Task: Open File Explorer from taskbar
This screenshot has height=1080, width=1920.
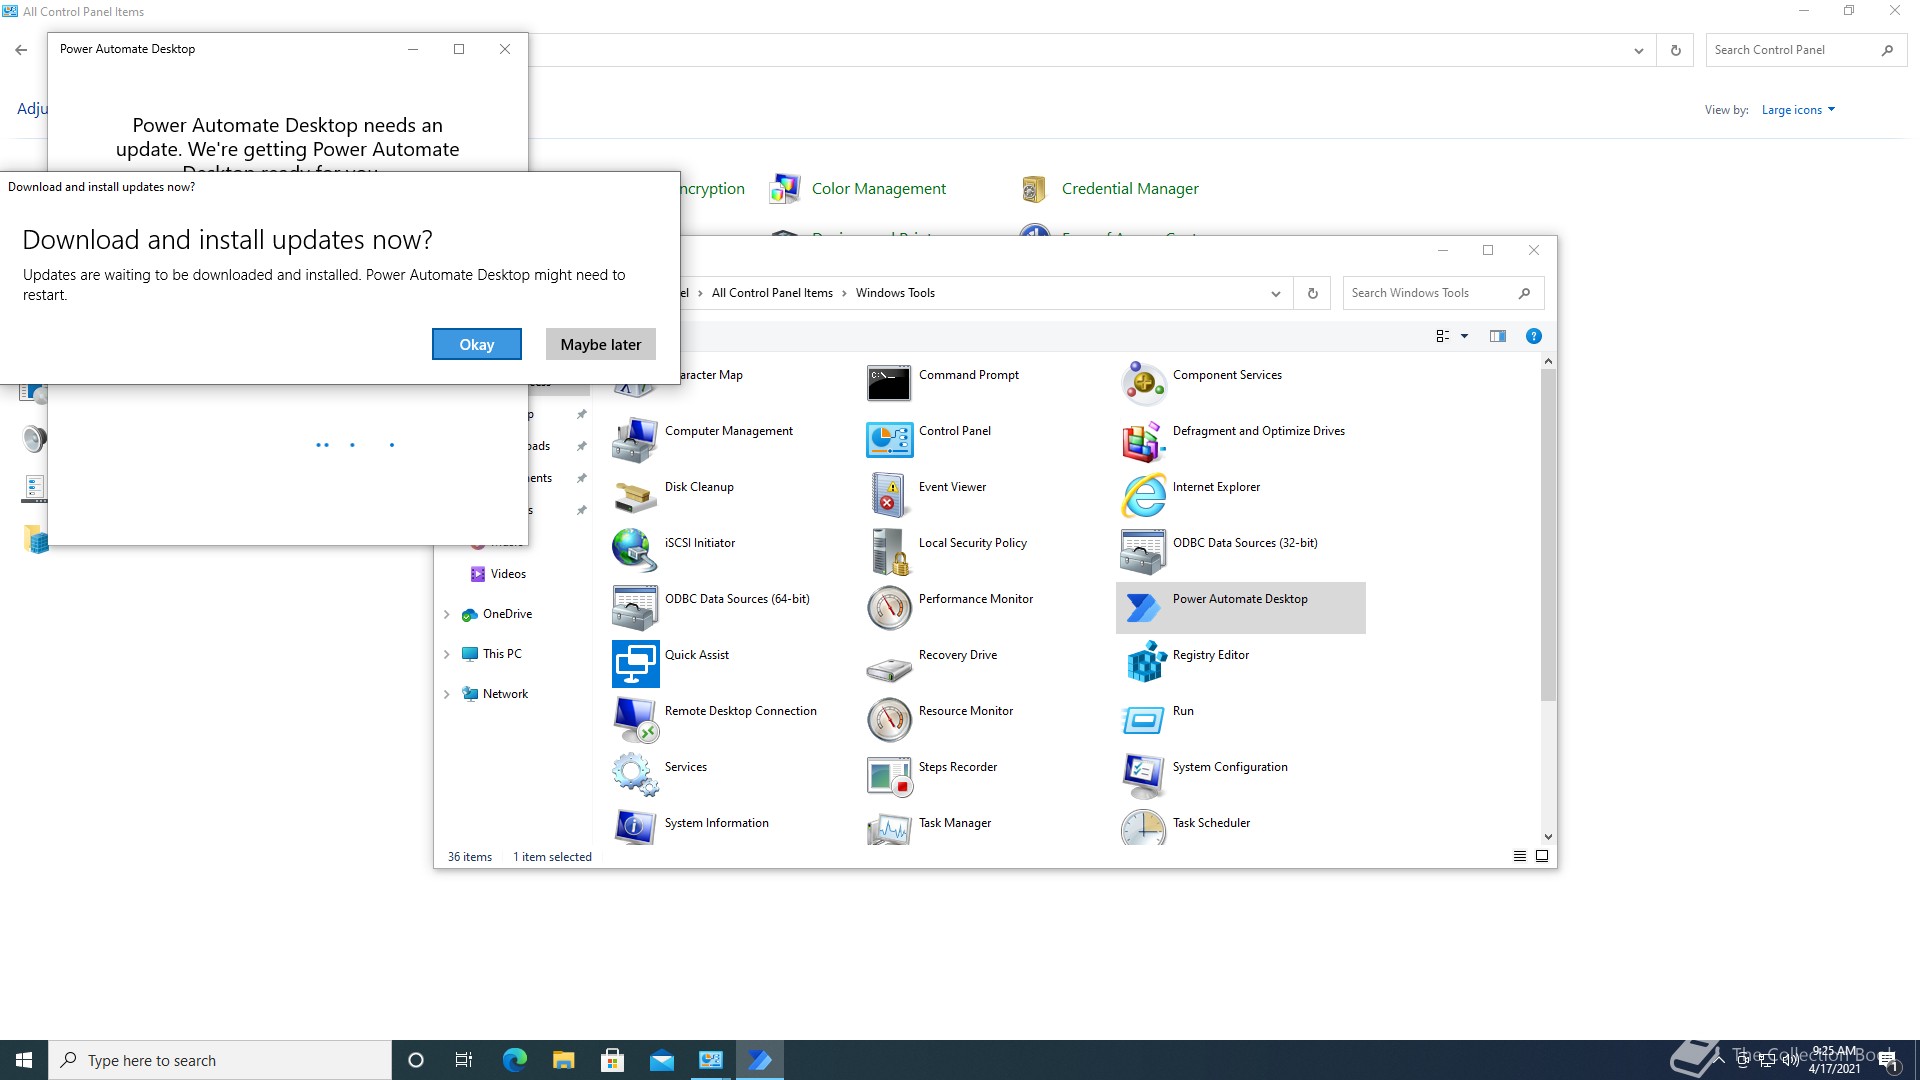Action: pos(564,1060)
